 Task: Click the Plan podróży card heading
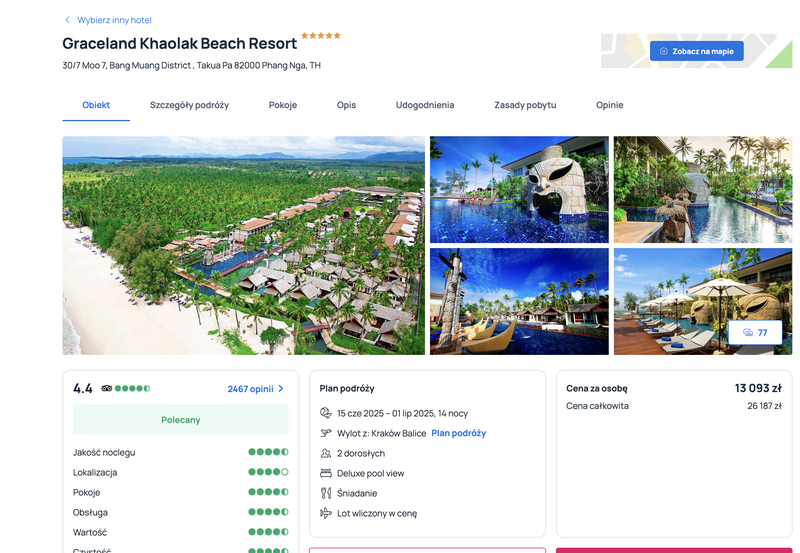coord(347,389)
